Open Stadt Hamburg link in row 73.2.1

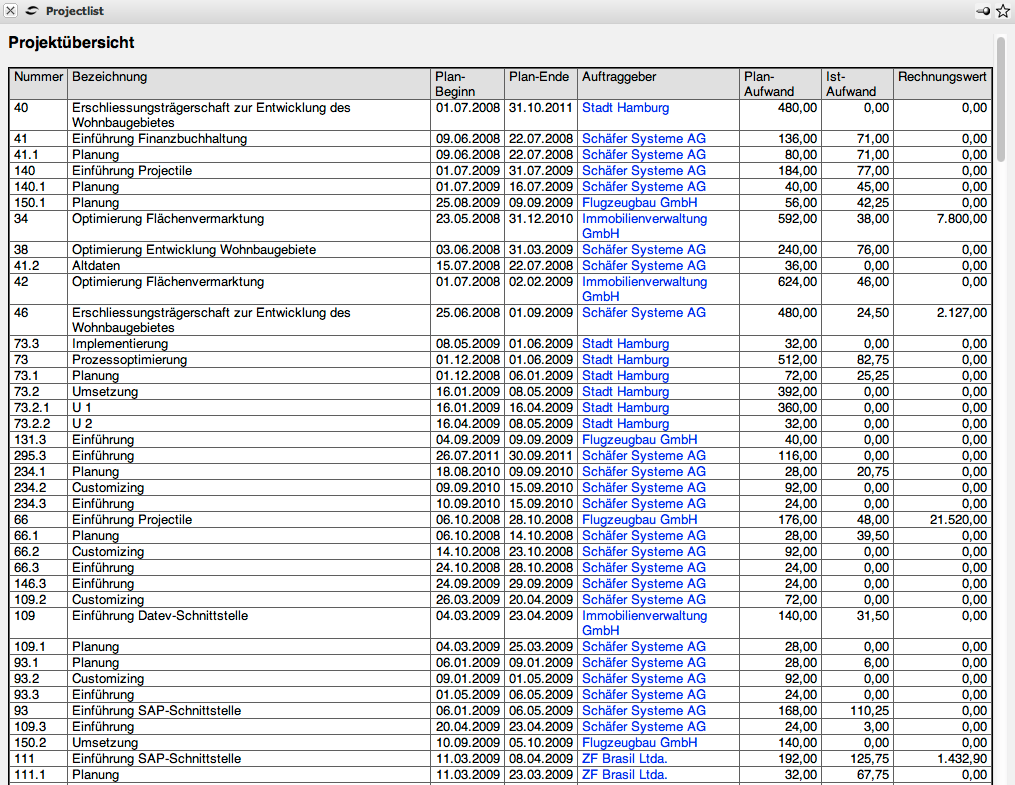click(x=625, y=408)
